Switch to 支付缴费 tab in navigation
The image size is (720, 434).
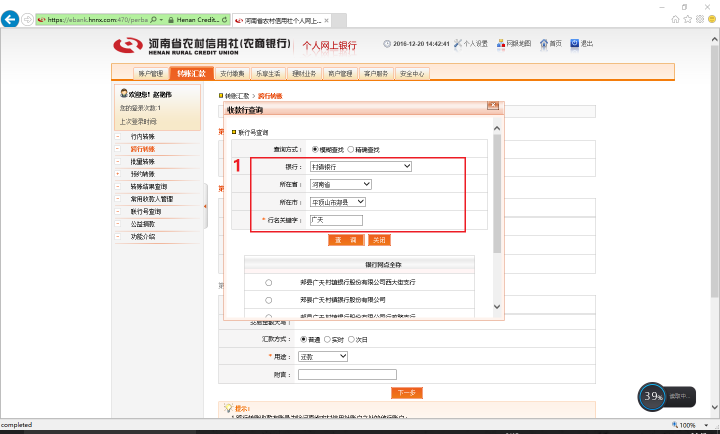click(233, 73)
